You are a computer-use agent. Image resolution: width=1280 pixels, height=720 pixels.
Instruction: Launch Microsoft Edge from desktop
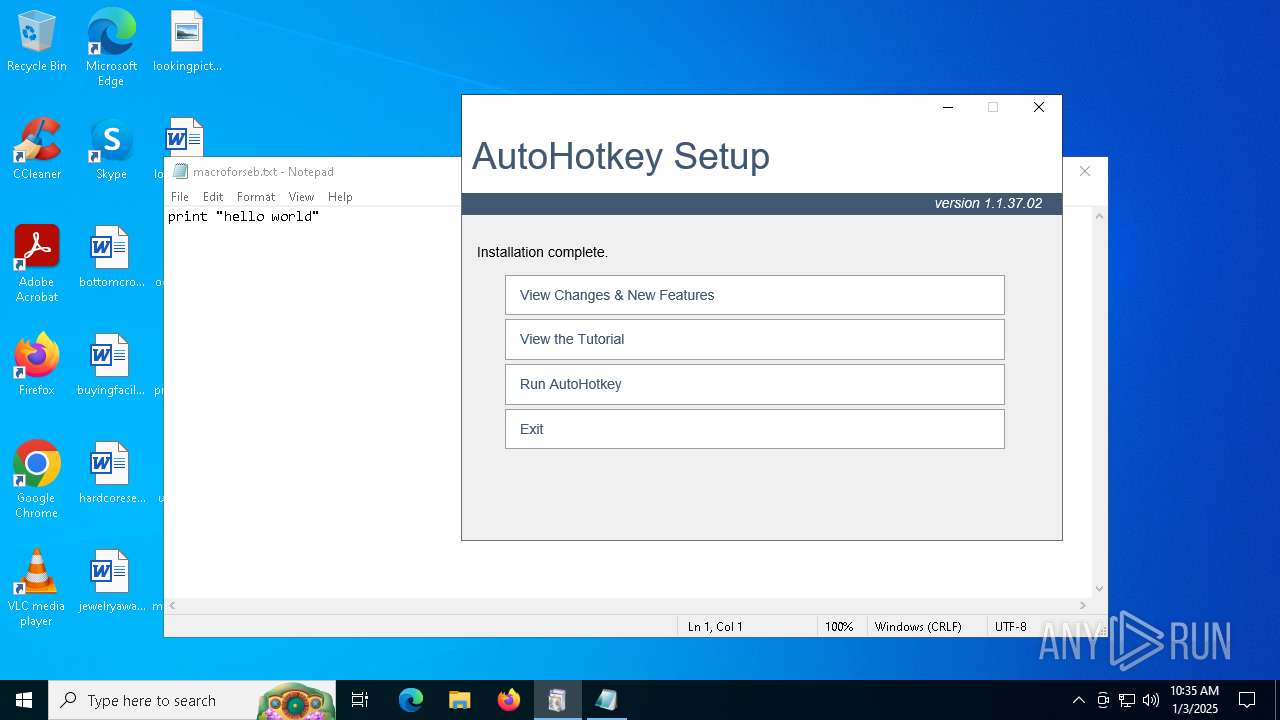pyautogui.click(x=111, y=48)
